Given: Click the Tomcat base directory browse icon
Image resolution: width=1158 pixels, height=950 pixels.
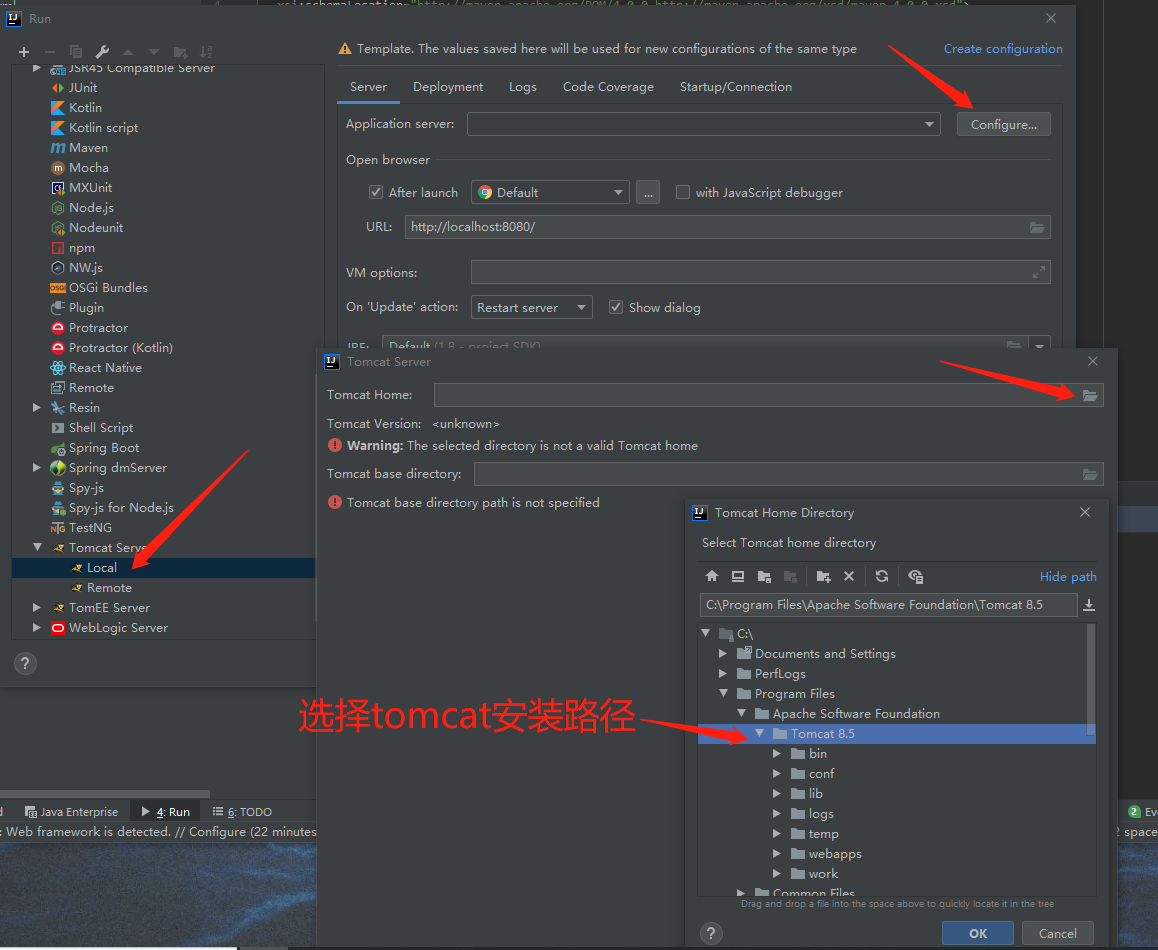Looking at the screenshot, I should click(x=1090, y=474).
